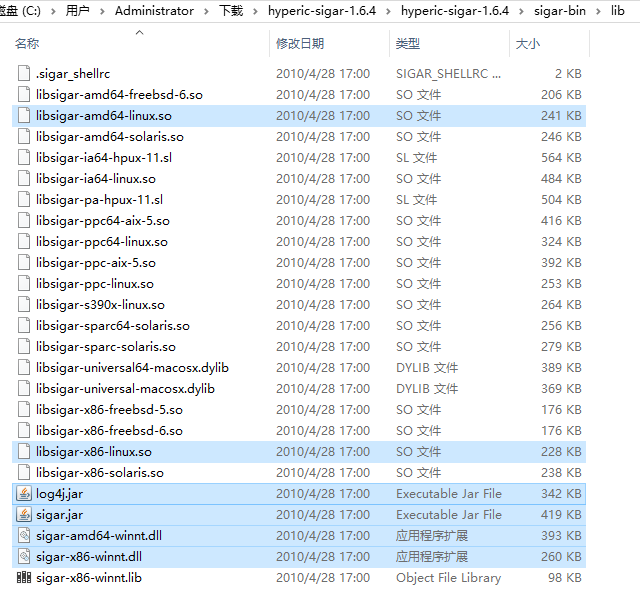Screen dimensions: 640x599
Task: Click the Object File Library type cell
Action: click(x=449, y=577)
